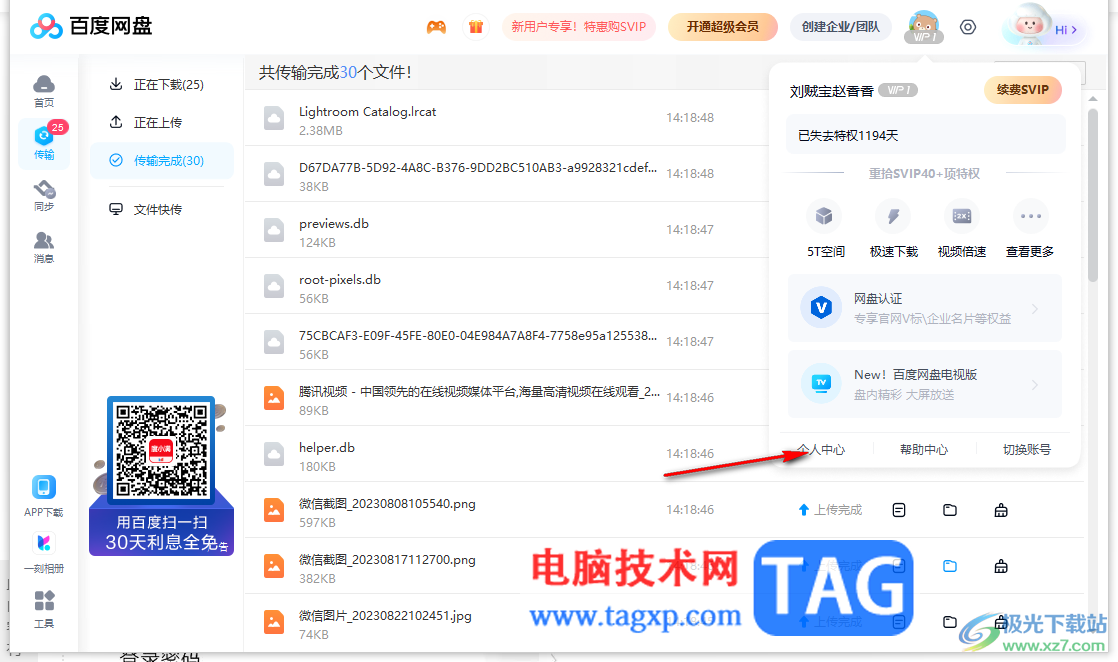
Task: Click 新用户专享！特惠购SVIP banner
Action: (x=578, y=27)
